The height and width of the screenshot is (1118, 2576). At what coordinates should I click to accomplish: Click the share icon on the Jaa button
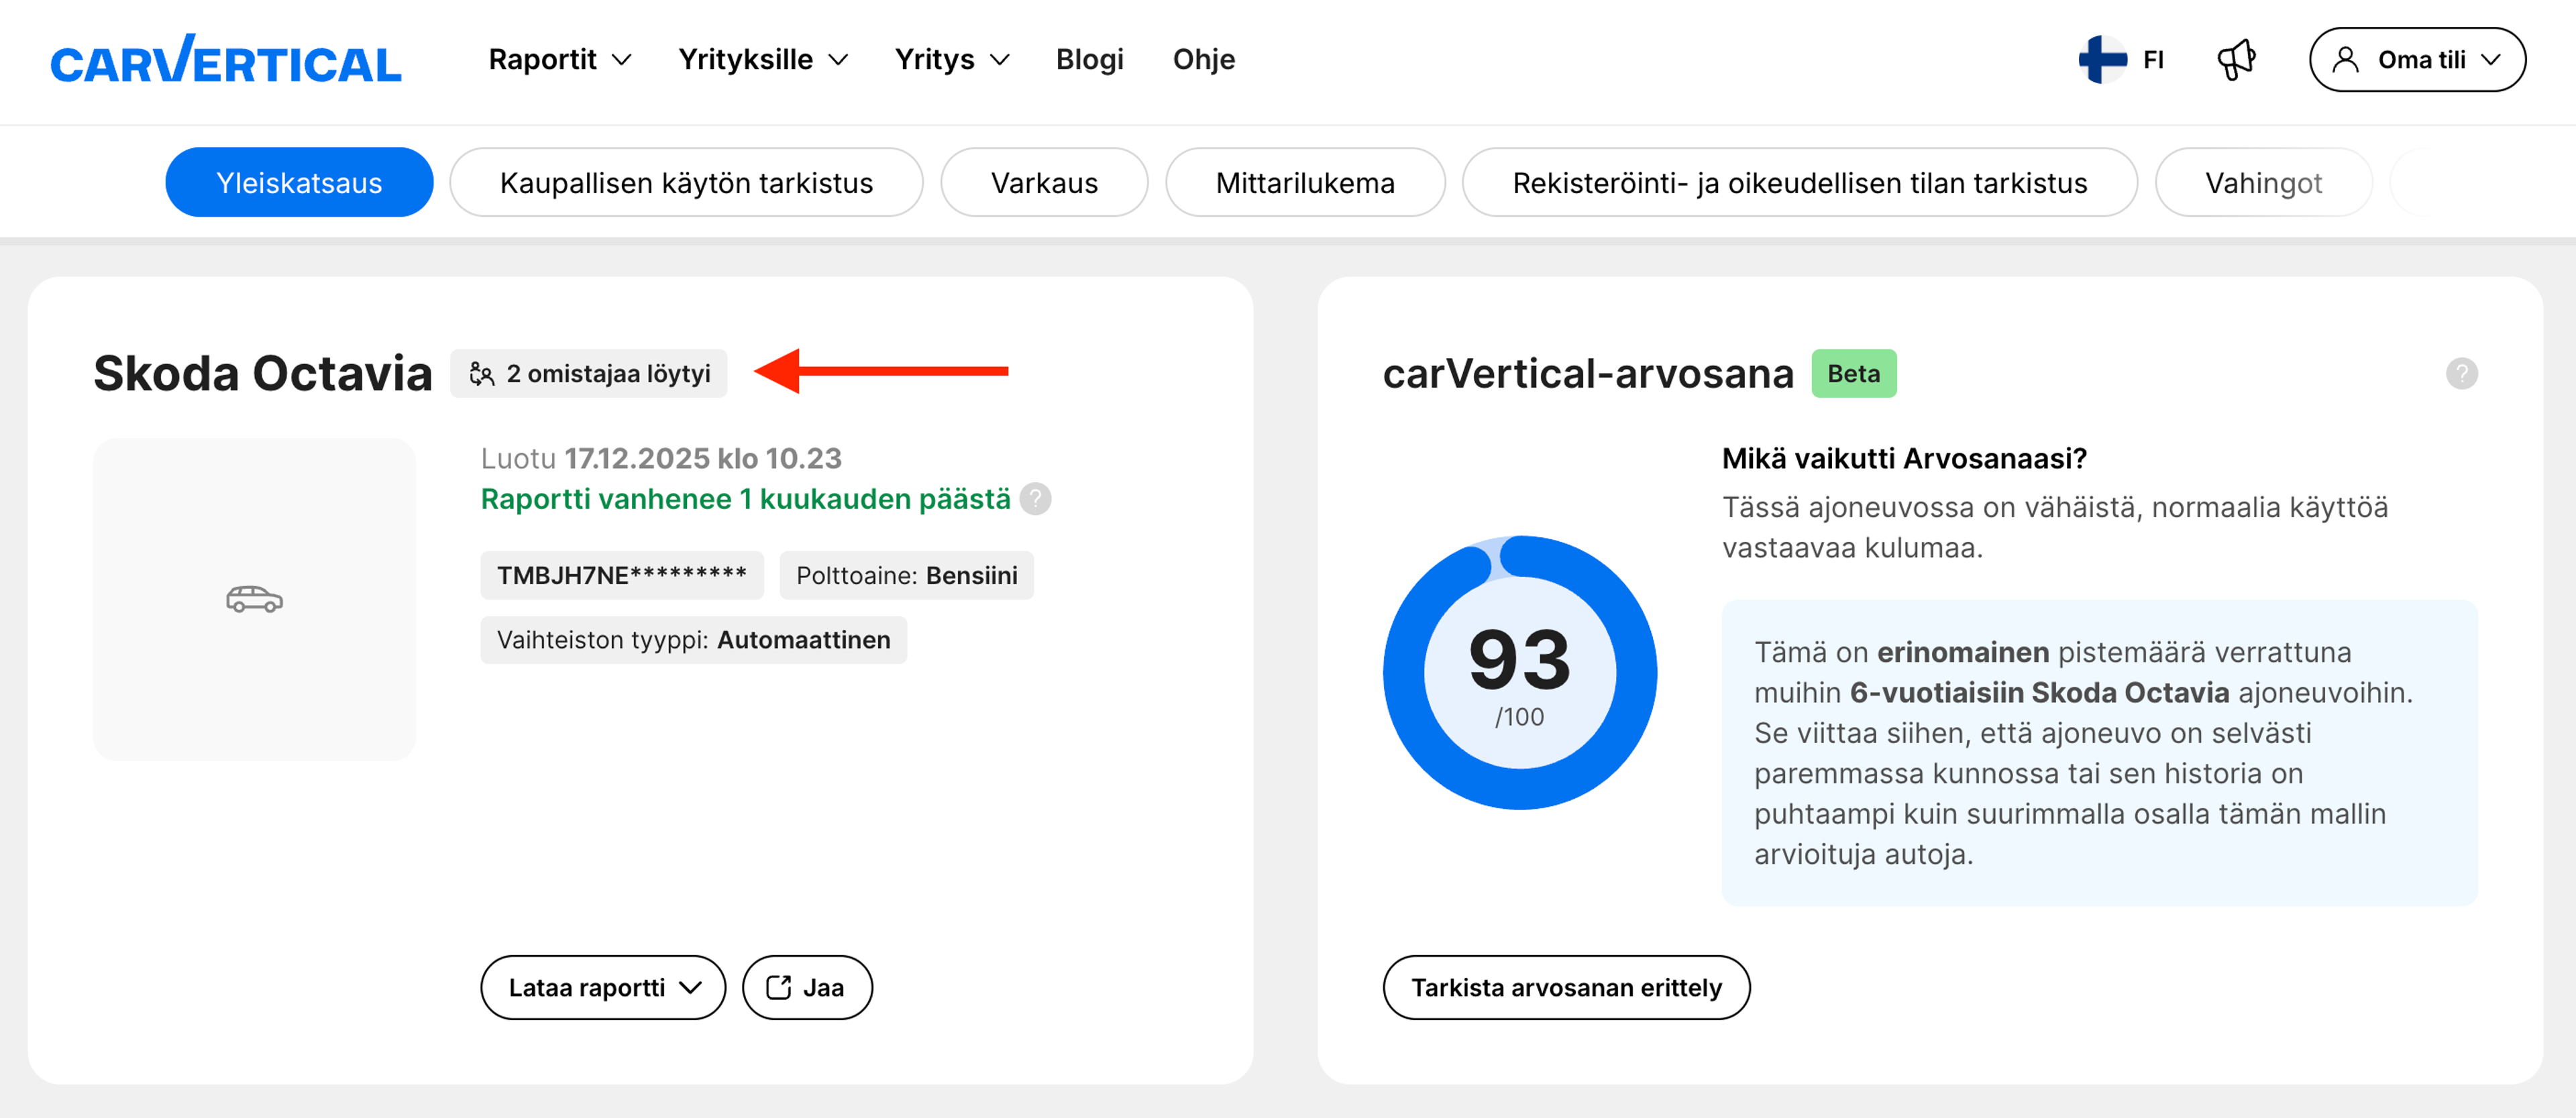tap(778, 987)
